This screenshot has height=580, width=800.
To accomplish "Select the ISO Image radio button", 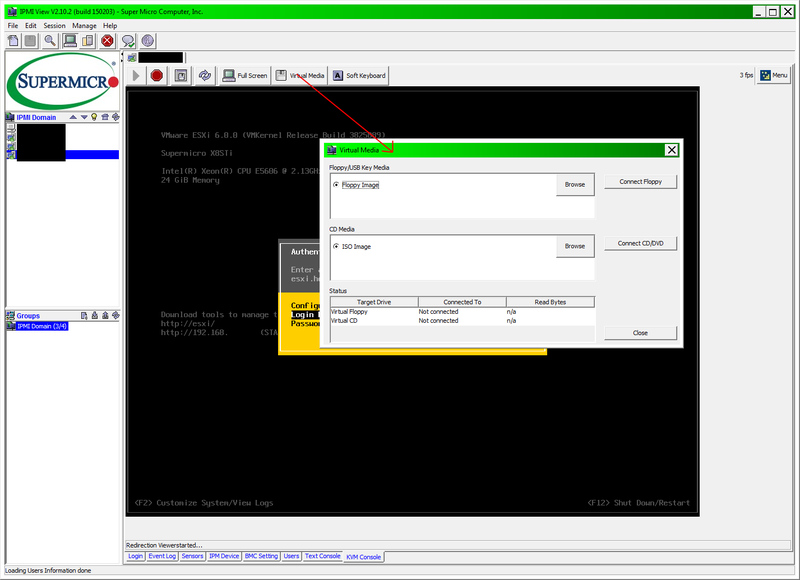I will click(335, 246).
